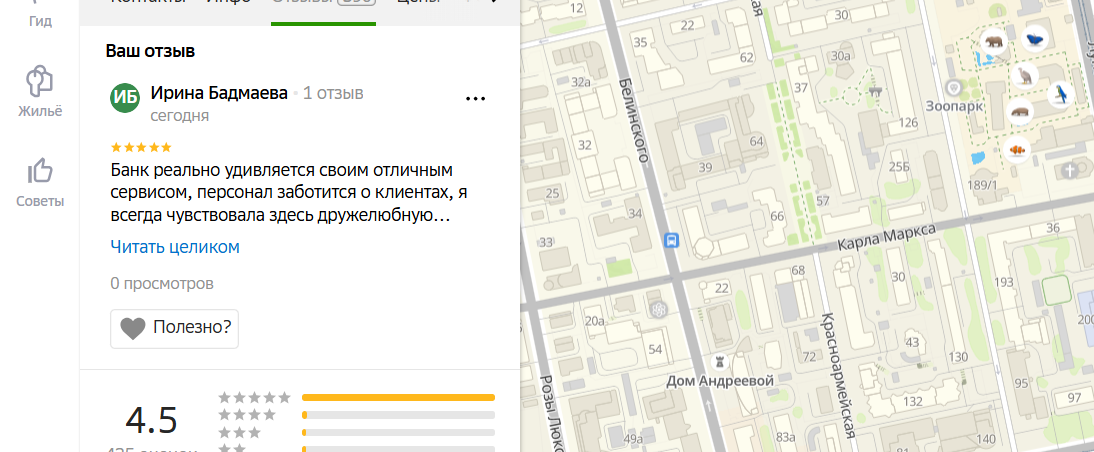
Task: Click the '1 отзыв' count label
Action: (x=333, y=93)
